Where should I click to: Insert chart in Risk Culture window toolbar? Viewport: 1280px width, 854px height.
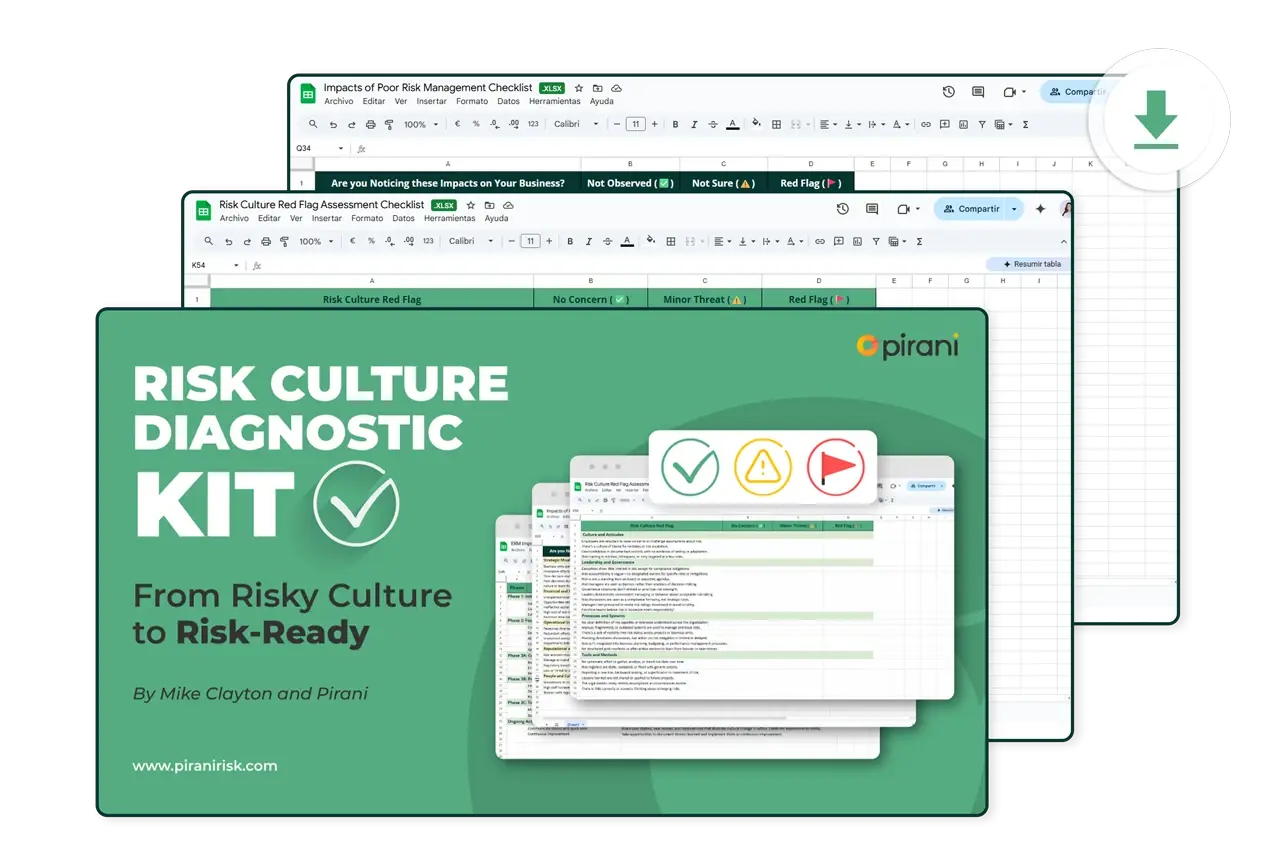coord(857,241)
